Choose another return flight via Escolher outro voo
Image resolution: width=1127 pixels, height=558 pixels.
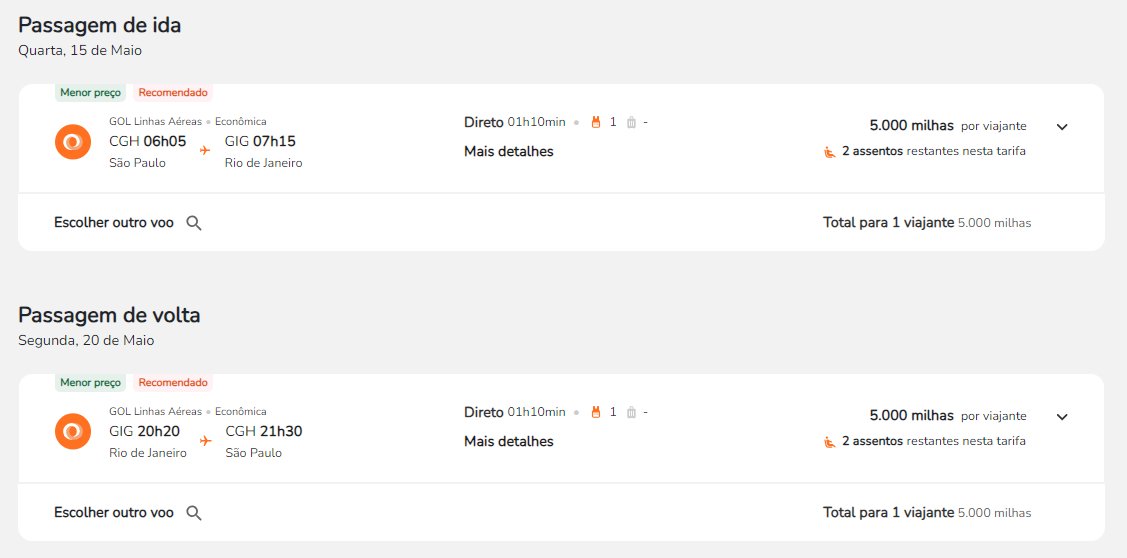coord(114,513)
